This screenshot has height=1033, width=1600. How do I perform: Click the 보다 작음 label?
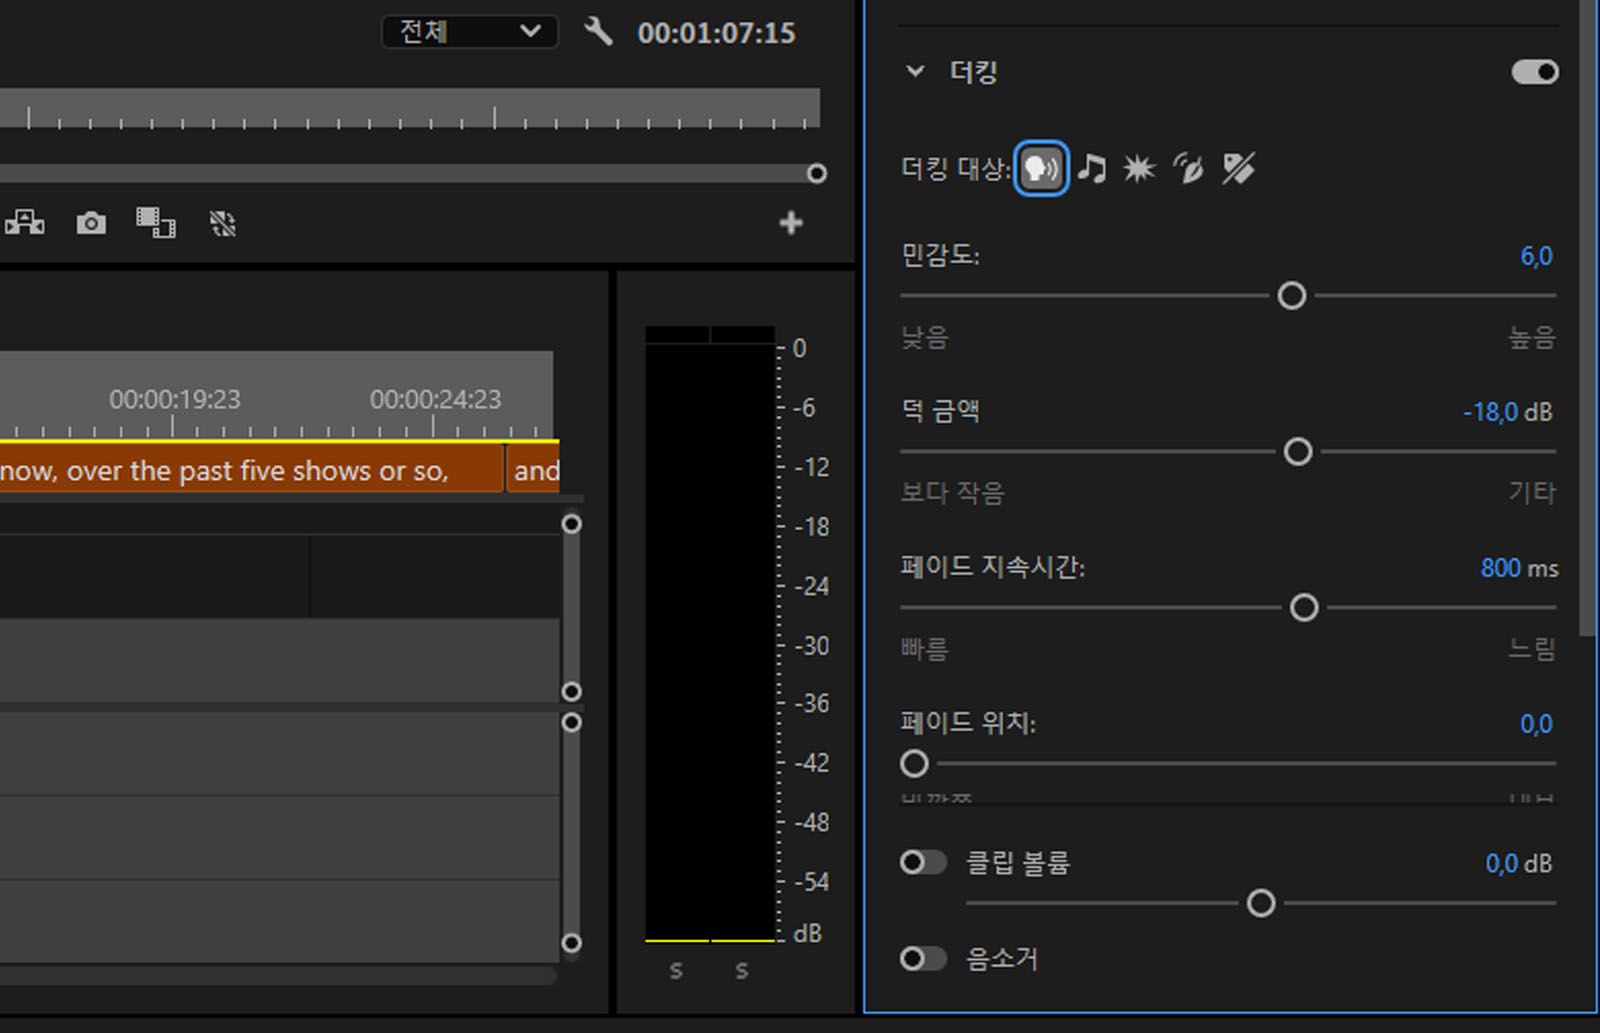point(953,492)
